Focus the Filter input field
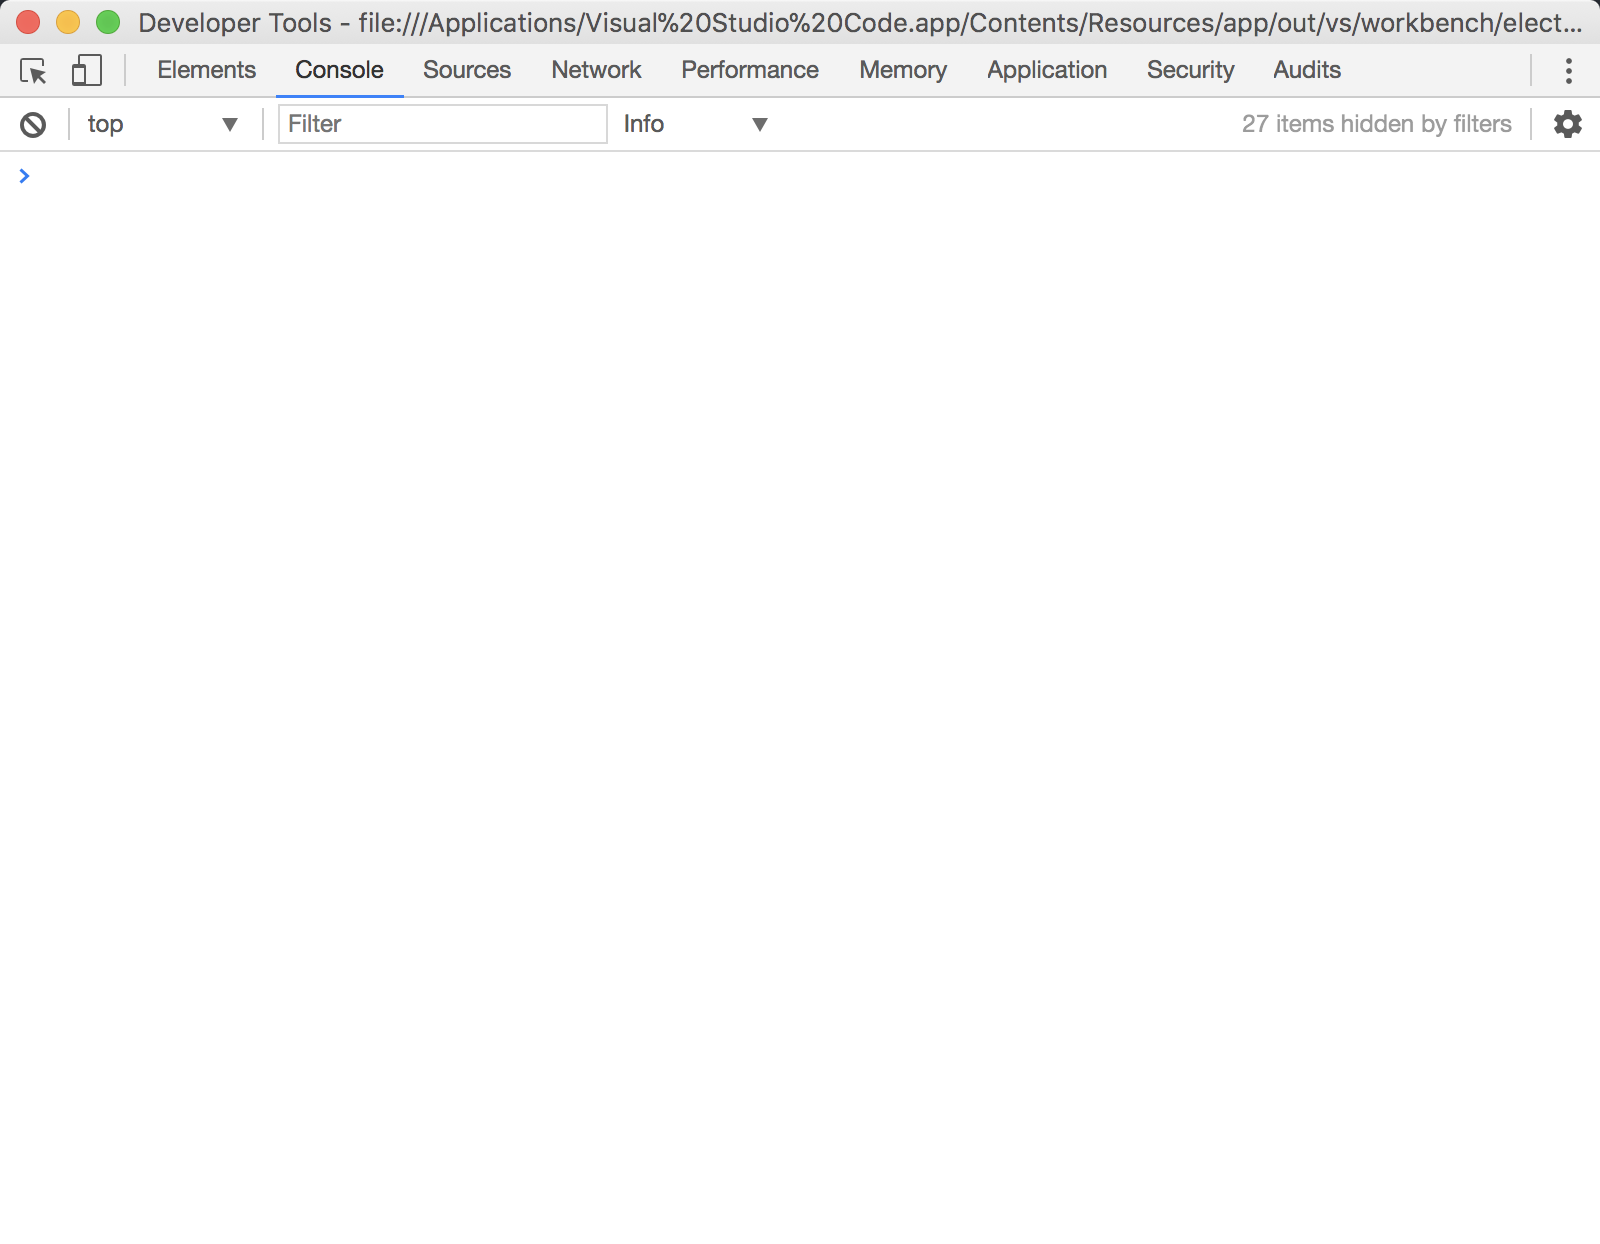This screenshot has height=1244, width=1600. tap(443, 124)
